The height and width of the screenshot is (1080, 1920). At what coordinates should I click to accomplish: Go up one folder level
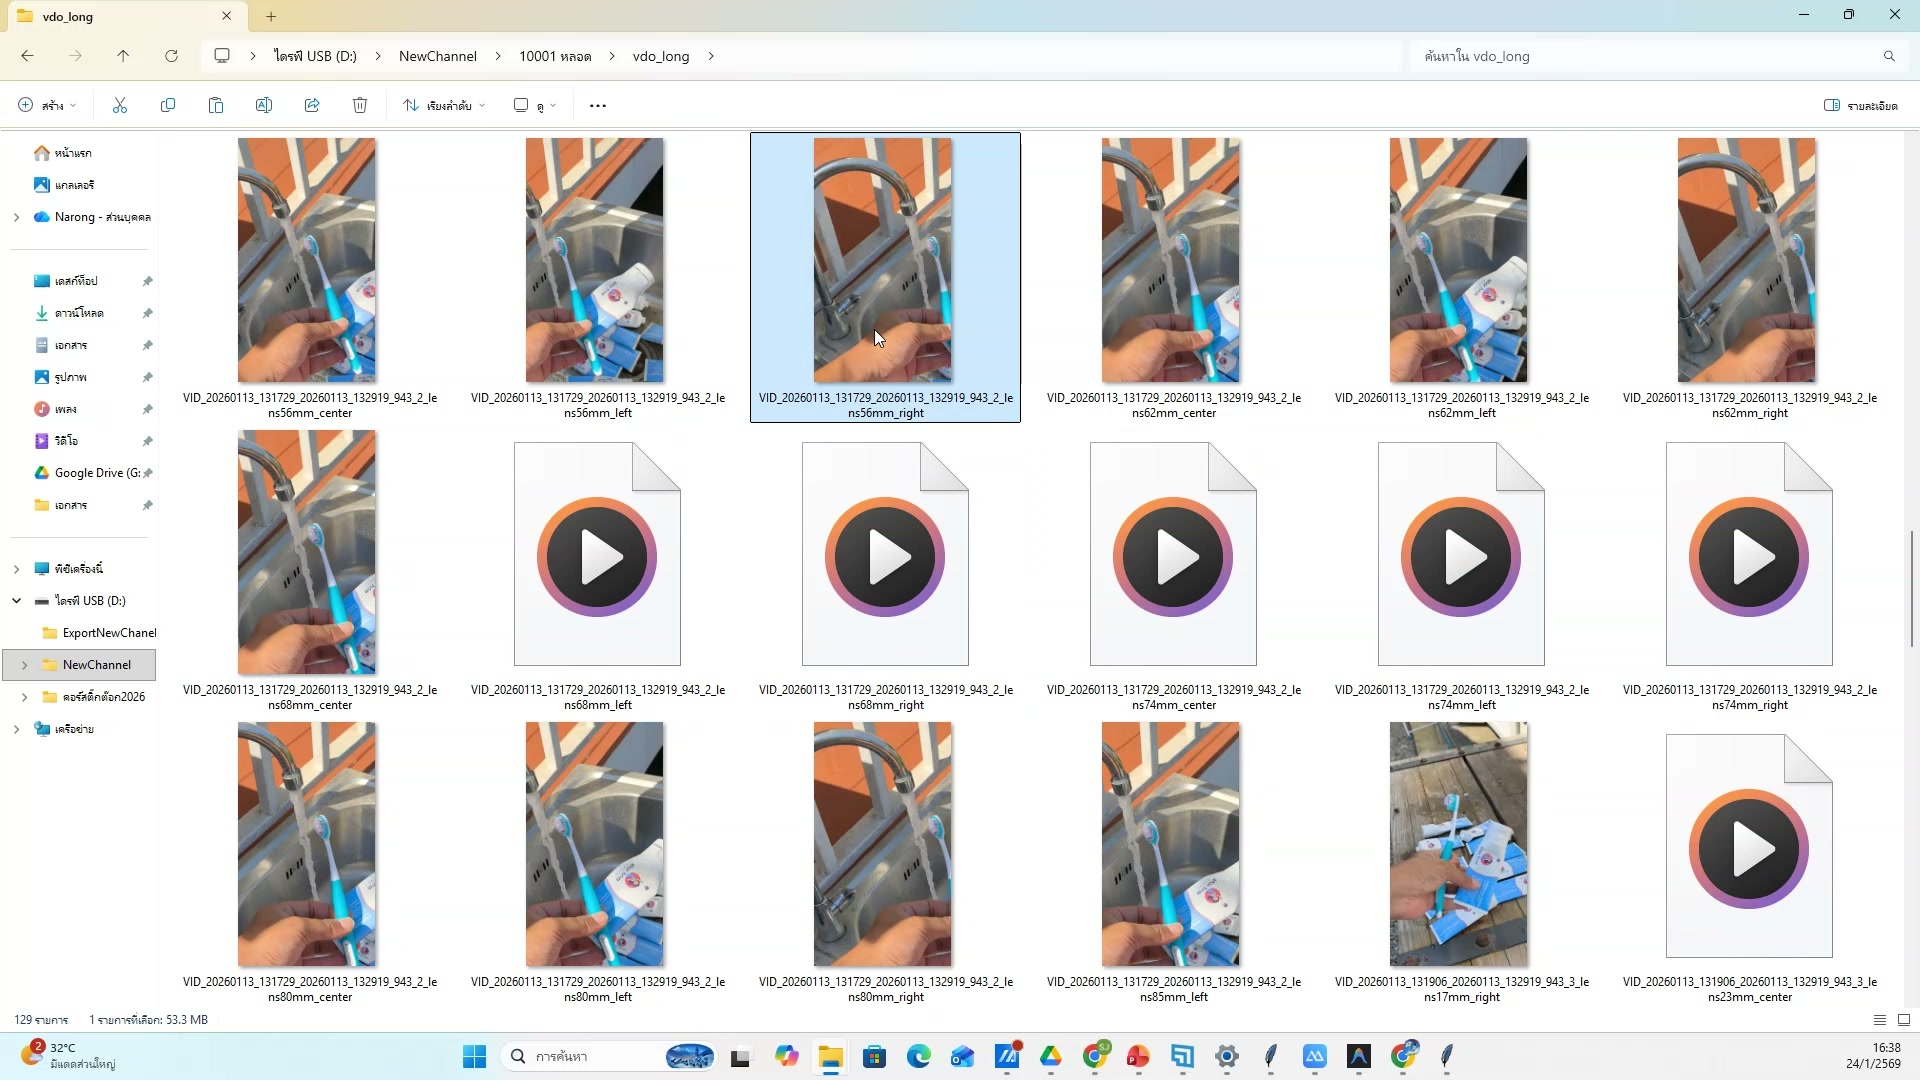(123, 56)
